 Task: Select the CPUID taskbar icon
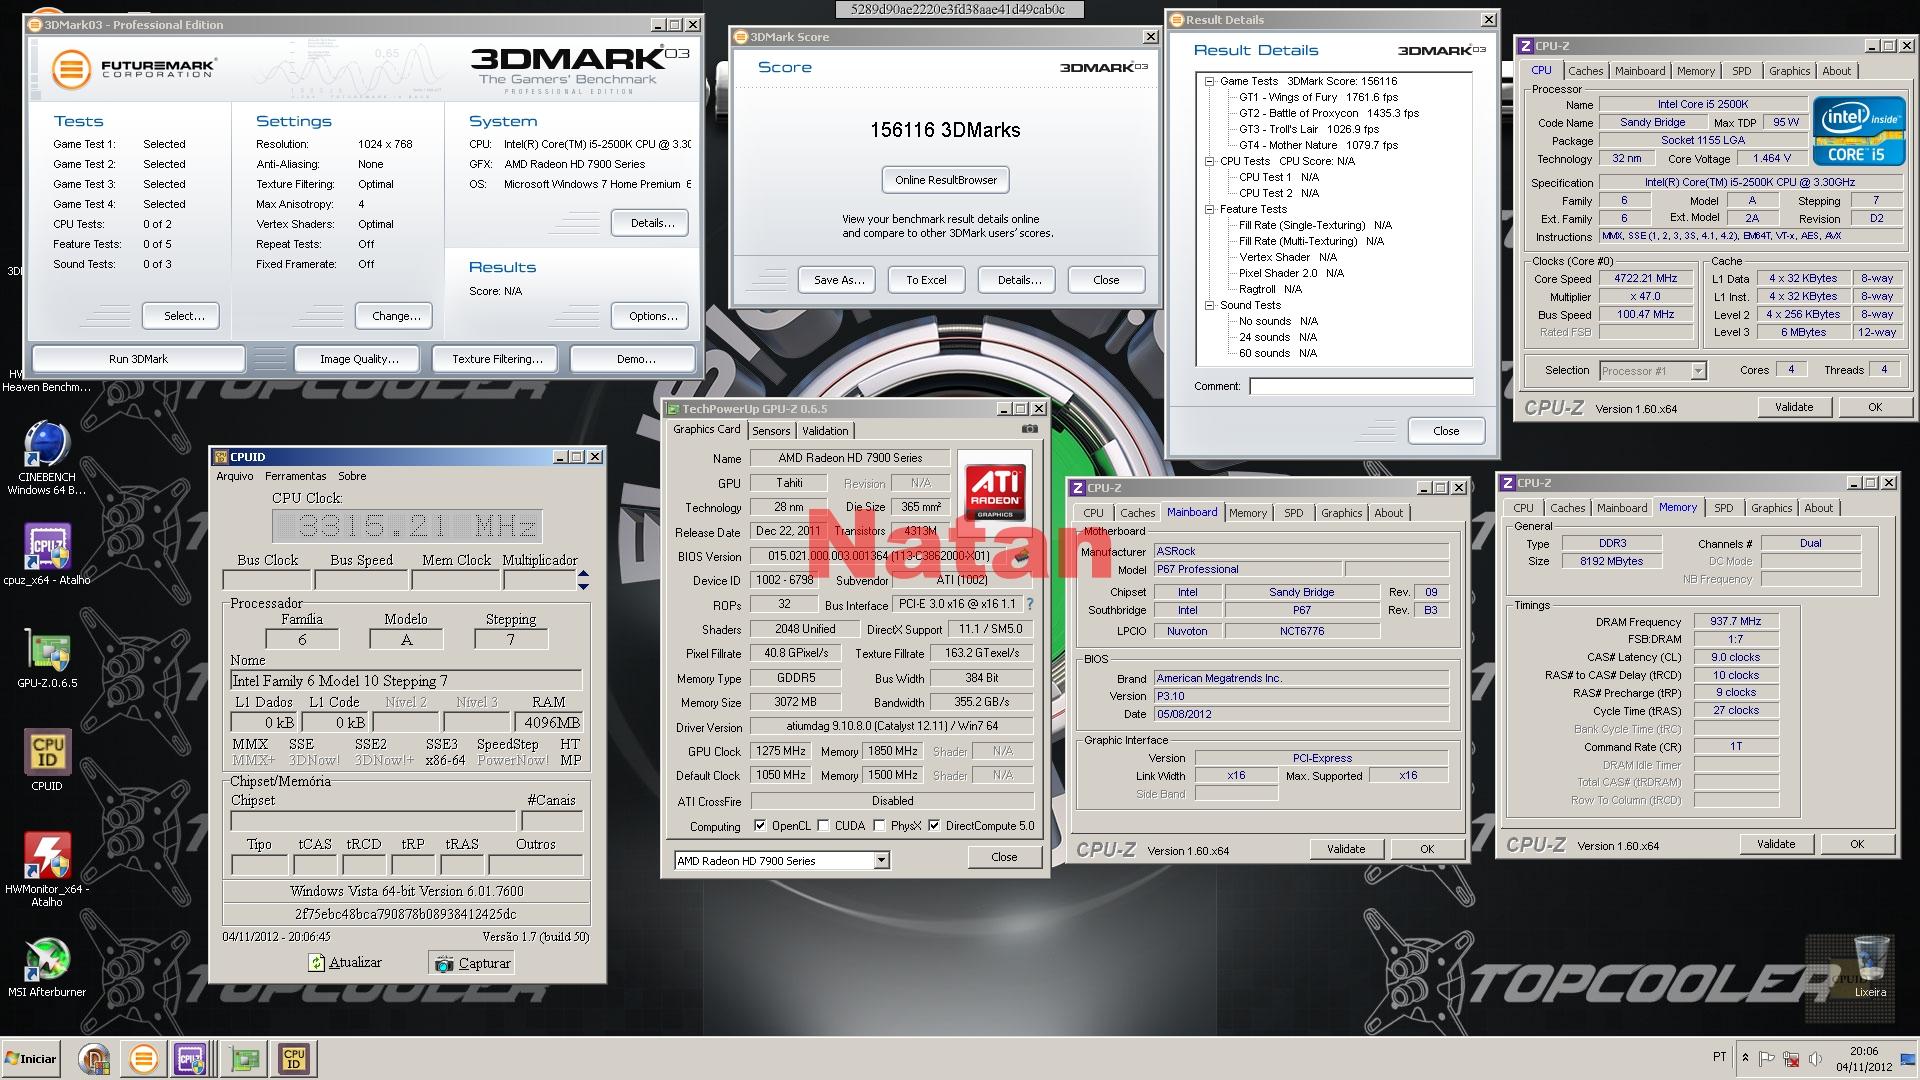point(295,1059)
